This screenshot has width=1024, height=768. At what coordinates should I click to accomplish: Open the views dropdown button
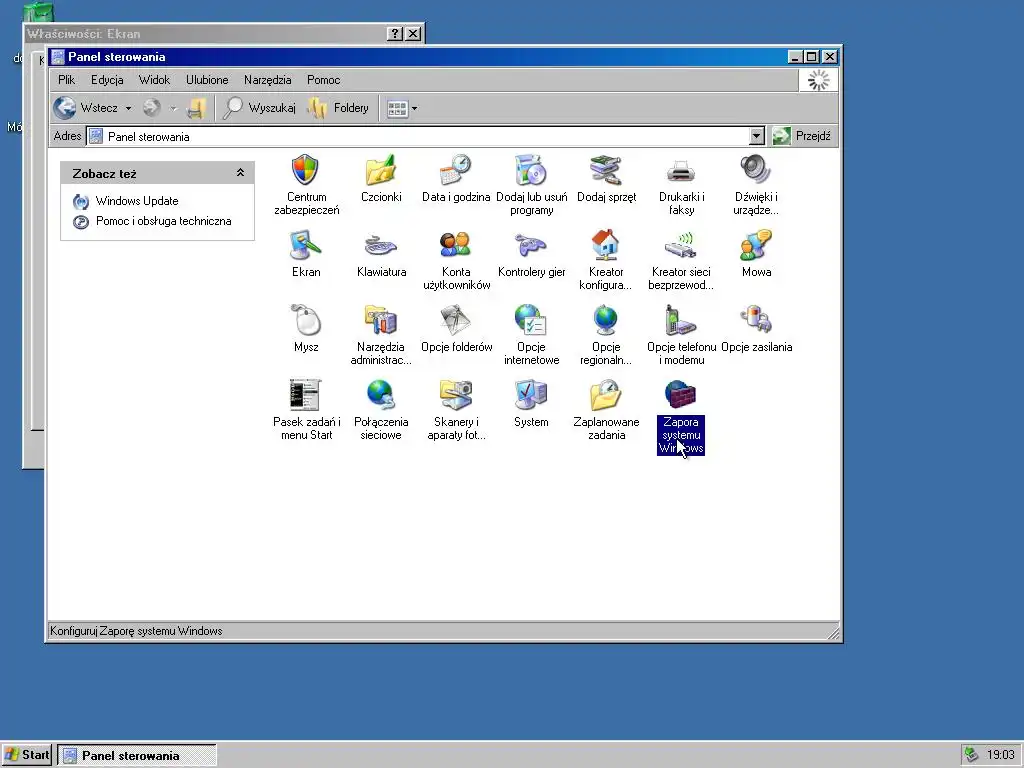[402, 108]
